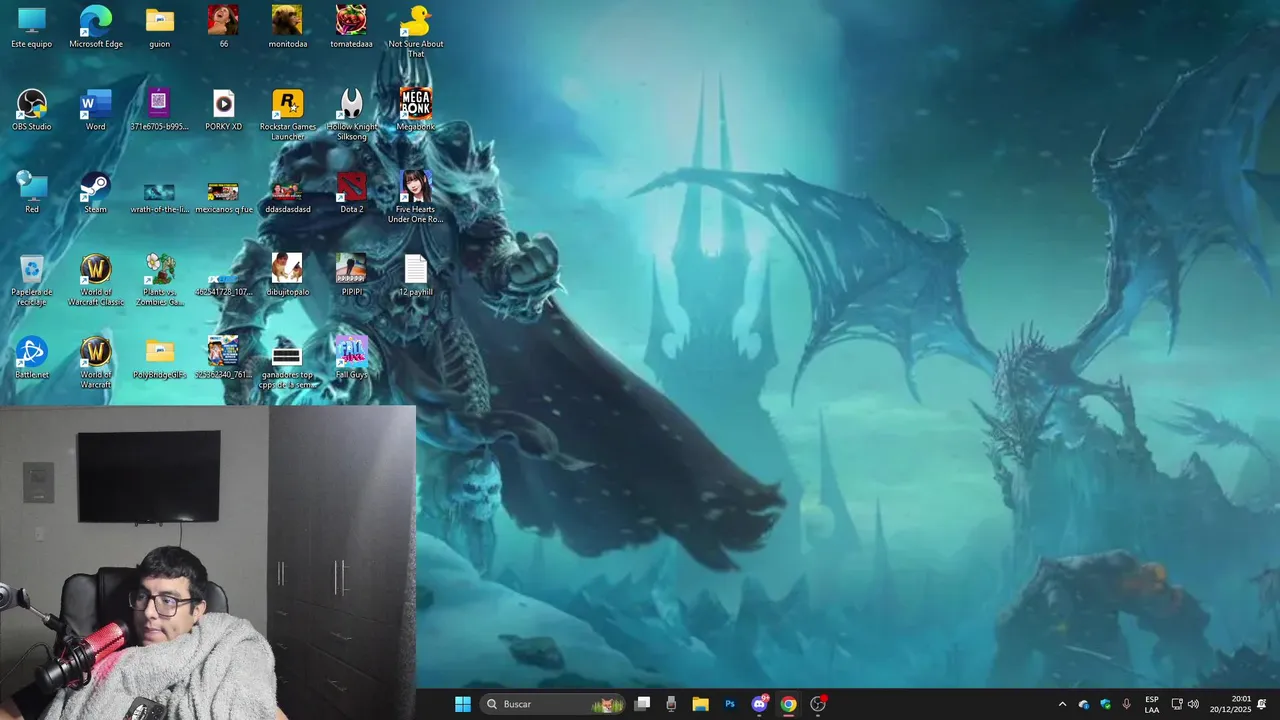Open the microphone app in taskbar
This screenshot has width=1280, height=720.
coord(671,704)
